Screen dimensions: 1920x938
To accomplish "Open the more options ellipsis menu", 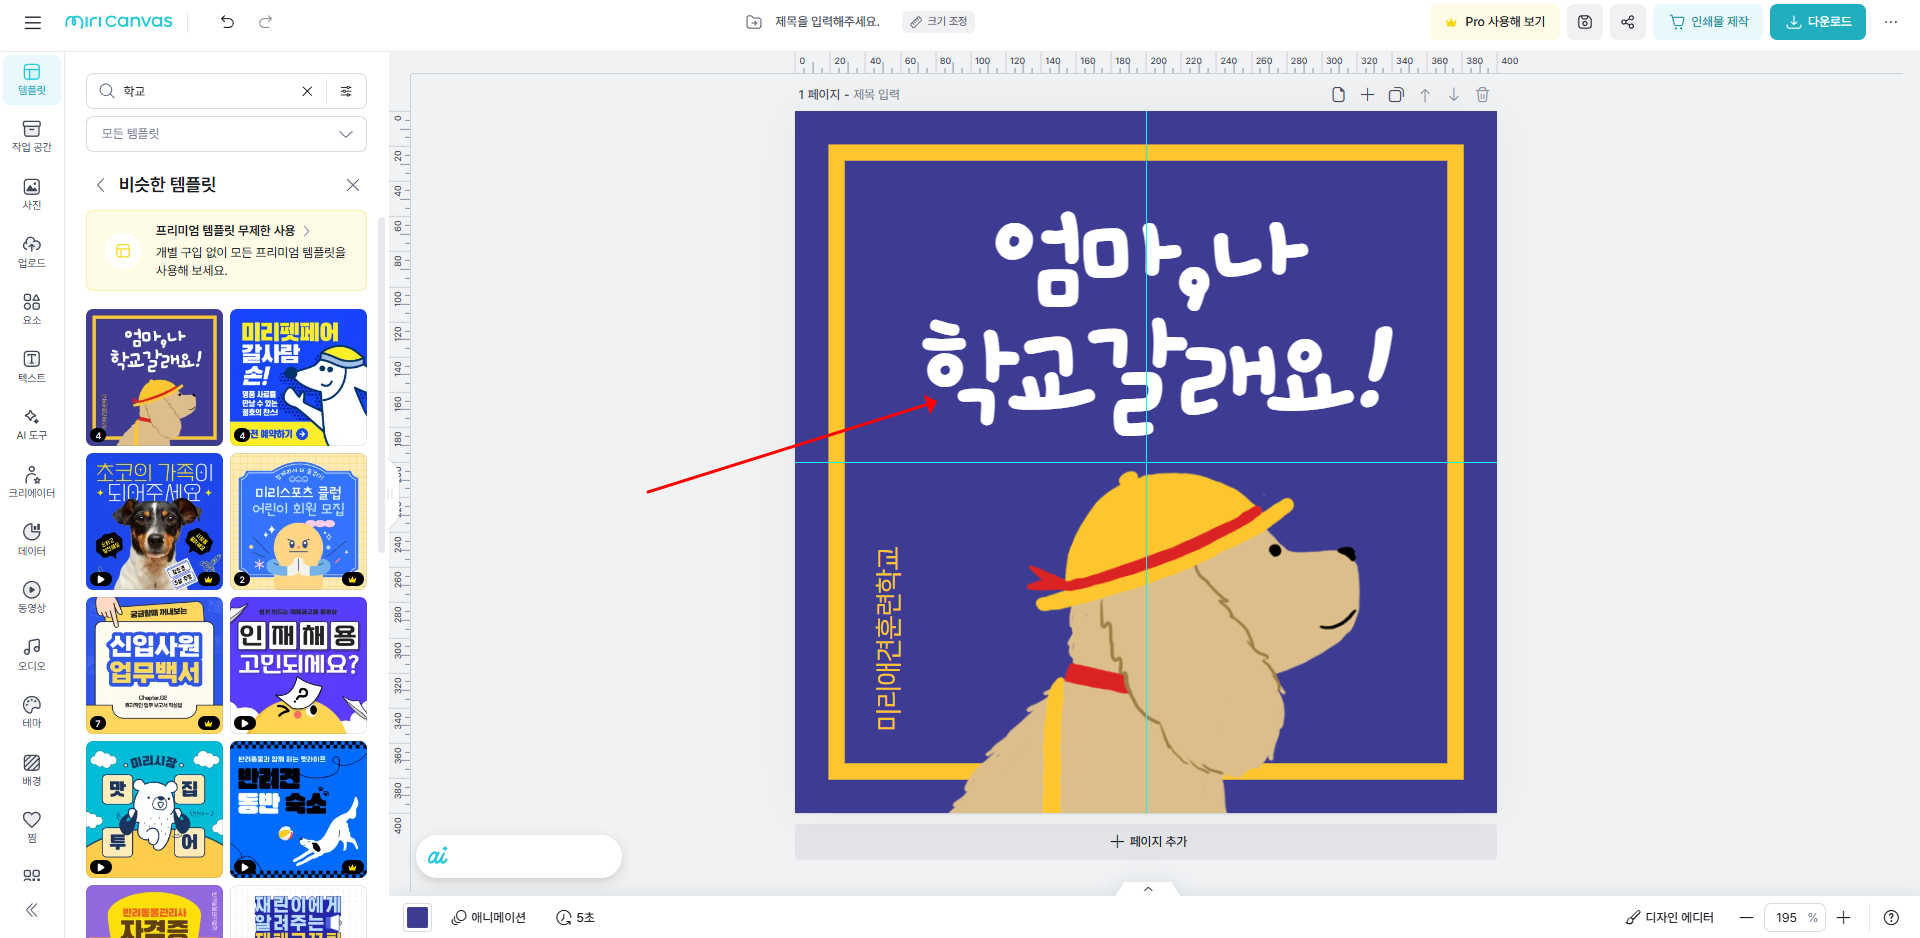I will (x=1891, y=22).
